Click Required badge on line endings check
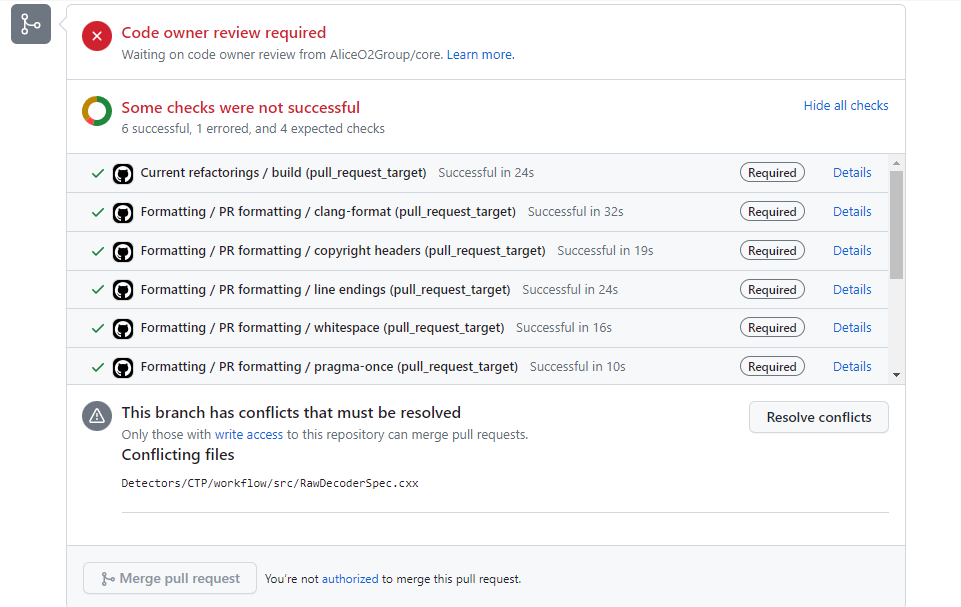This screenshot has width=961, height=607. 772,289
